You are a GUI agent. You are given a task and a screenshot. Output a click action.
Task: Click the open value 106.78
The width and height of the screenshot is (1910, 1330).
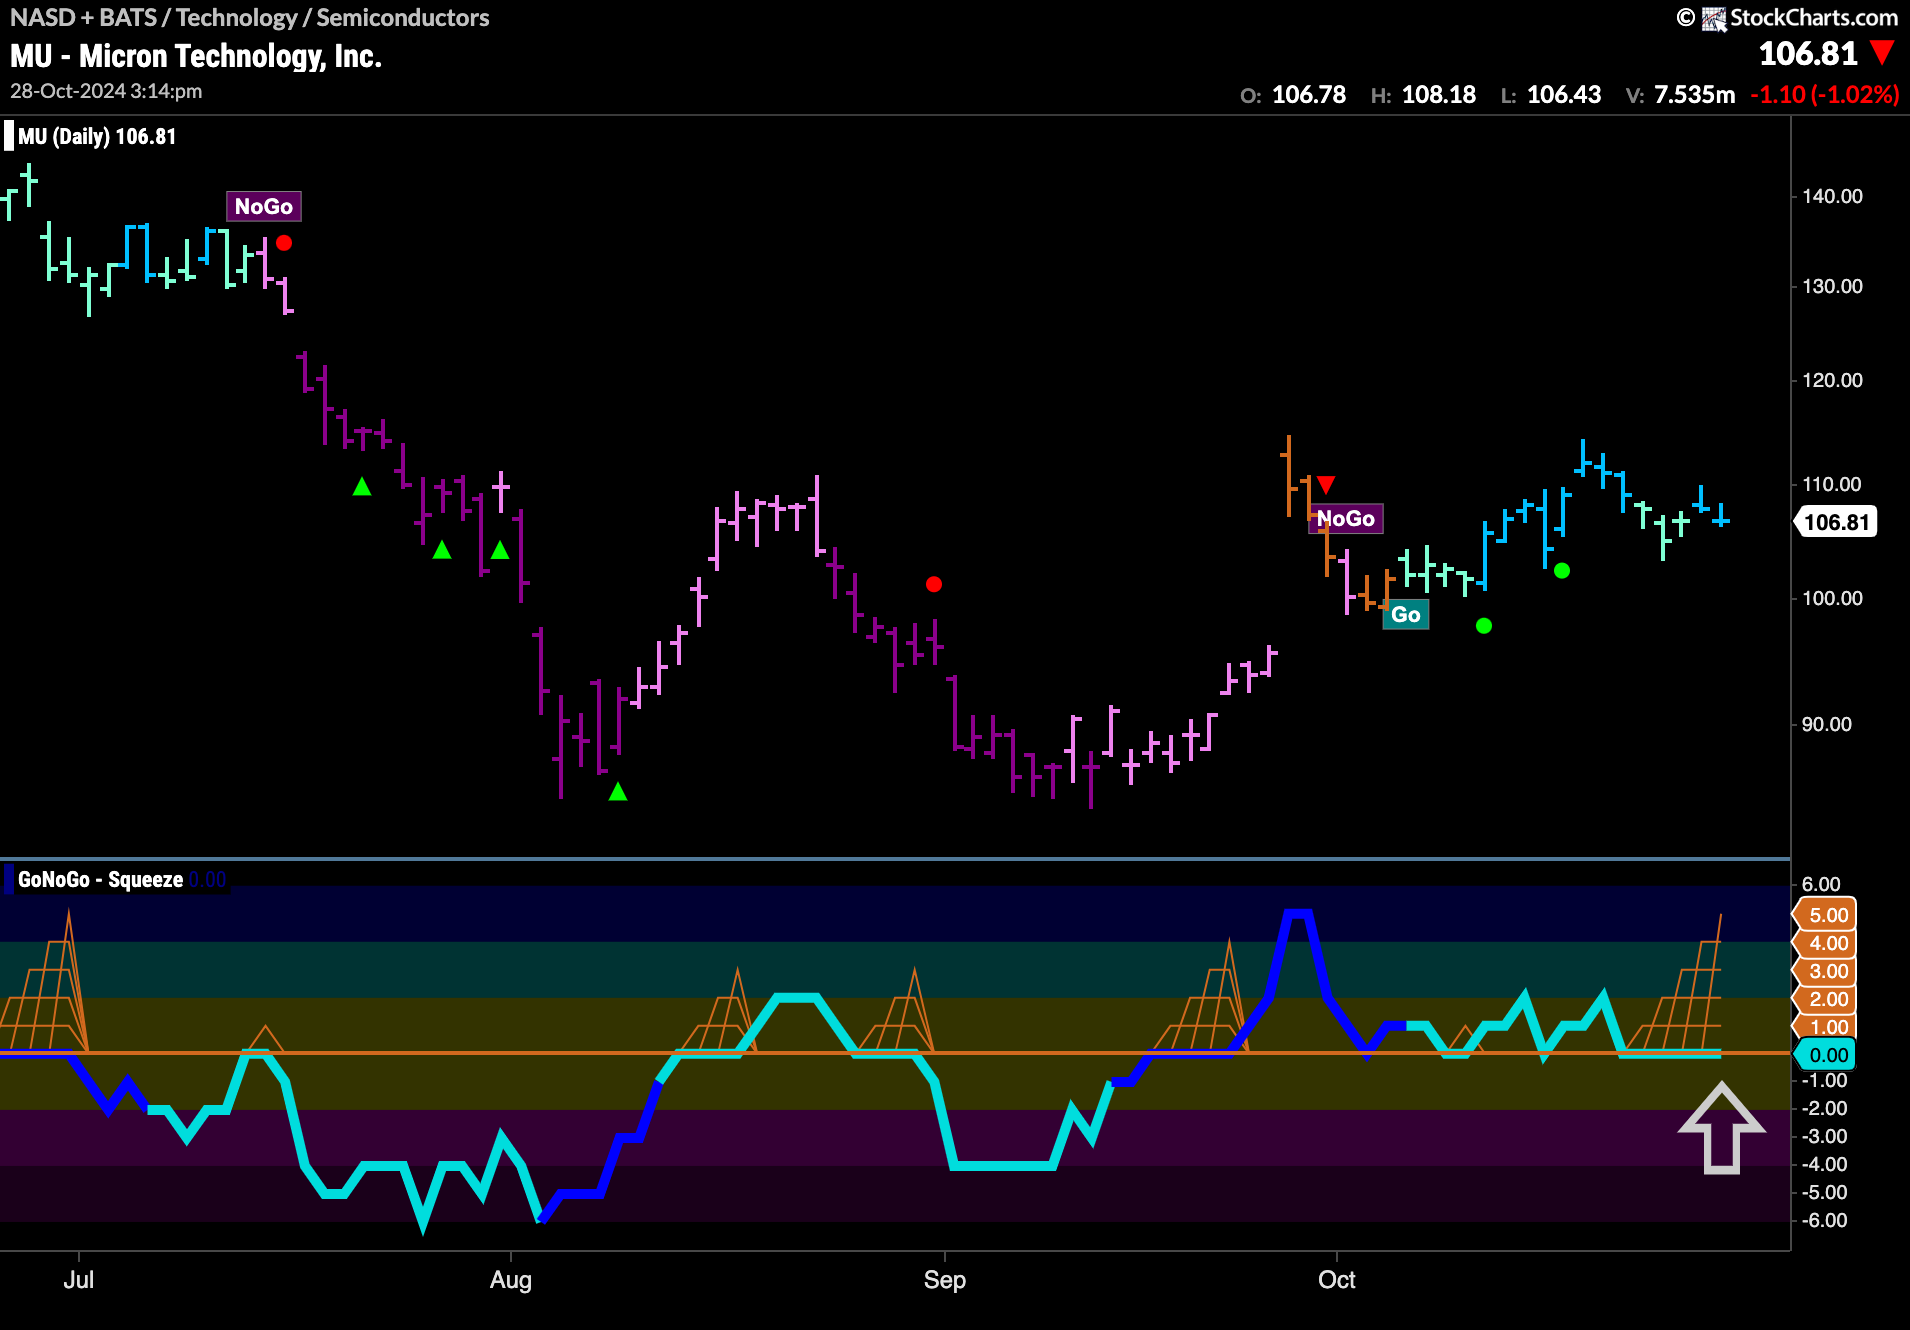1308,95
